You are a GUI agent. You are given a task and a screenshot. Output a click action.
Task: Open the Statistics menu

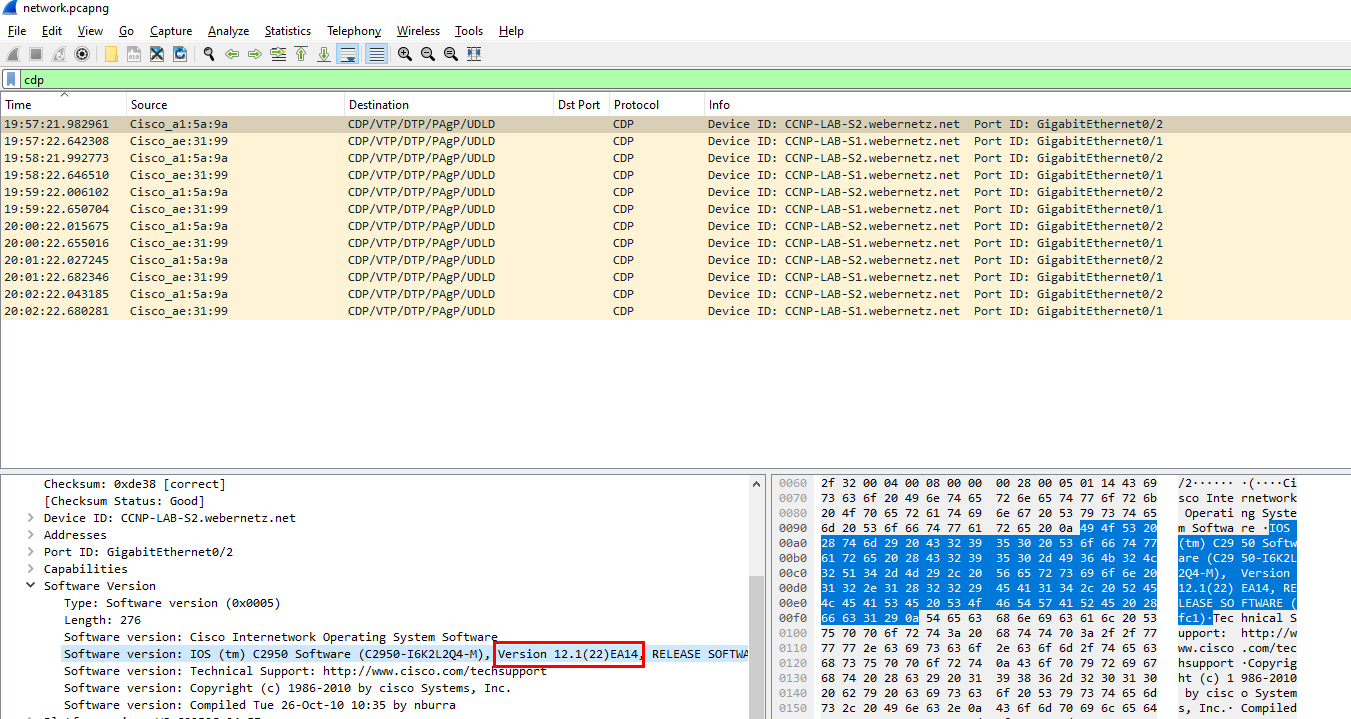[287, 31]
